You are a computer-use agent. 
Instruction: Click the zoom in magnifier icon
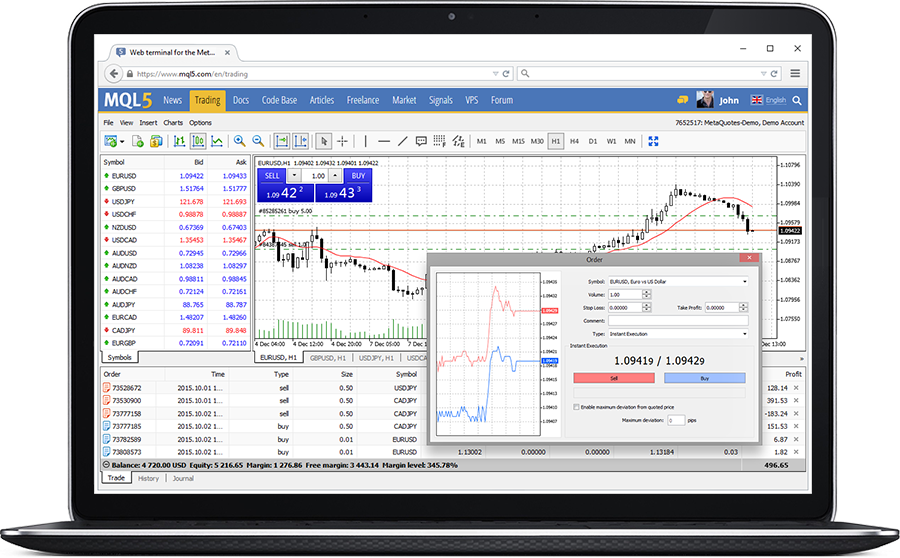[239, 141]
